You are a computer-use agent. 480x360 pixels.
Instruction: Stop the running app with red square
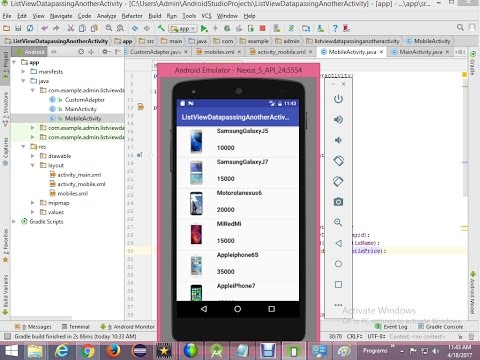pyautogui.click(x=263, y=28)
